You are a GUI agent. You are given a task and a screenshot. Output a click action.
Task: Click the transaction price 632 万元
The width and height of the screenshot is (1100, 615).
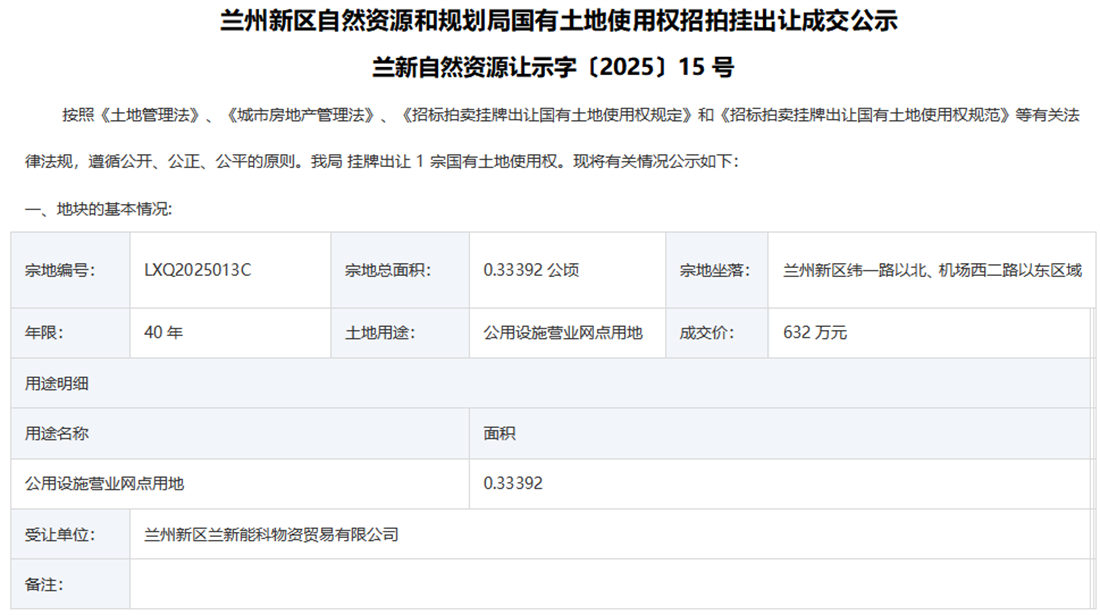point(815,333)
